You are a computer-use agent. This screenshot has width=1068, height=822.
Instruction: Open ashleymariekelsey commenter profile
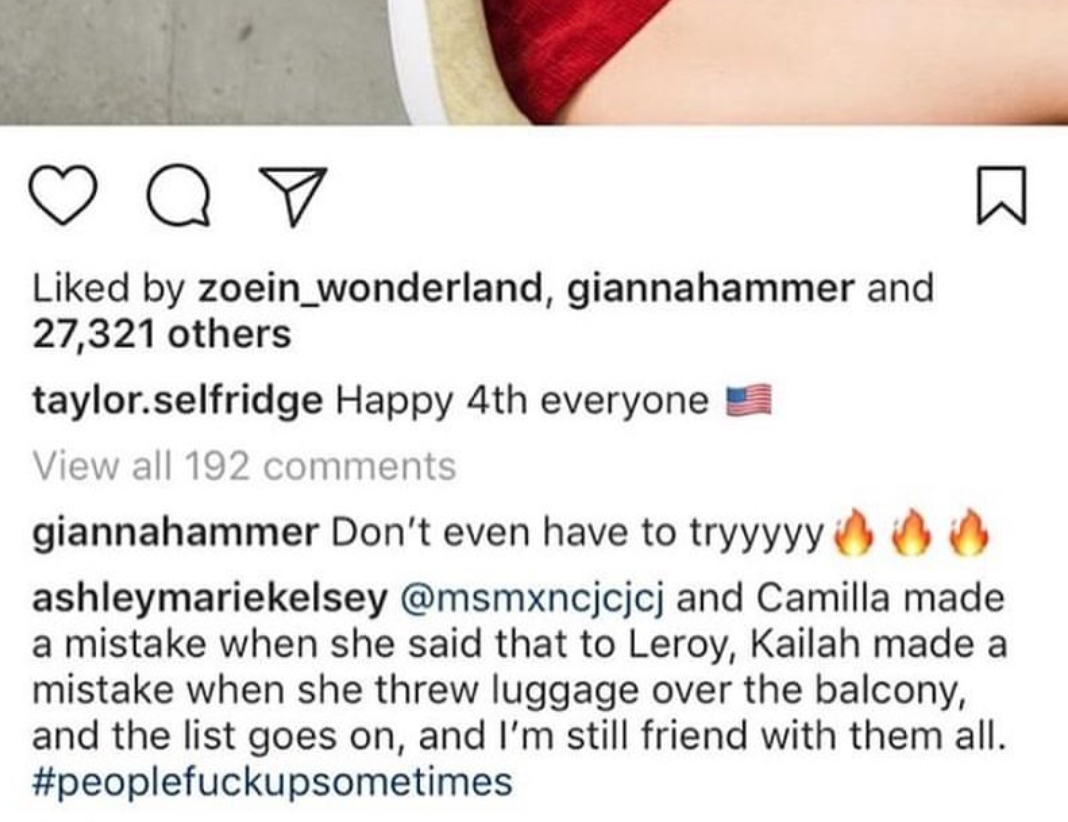[x=209, y=599]
